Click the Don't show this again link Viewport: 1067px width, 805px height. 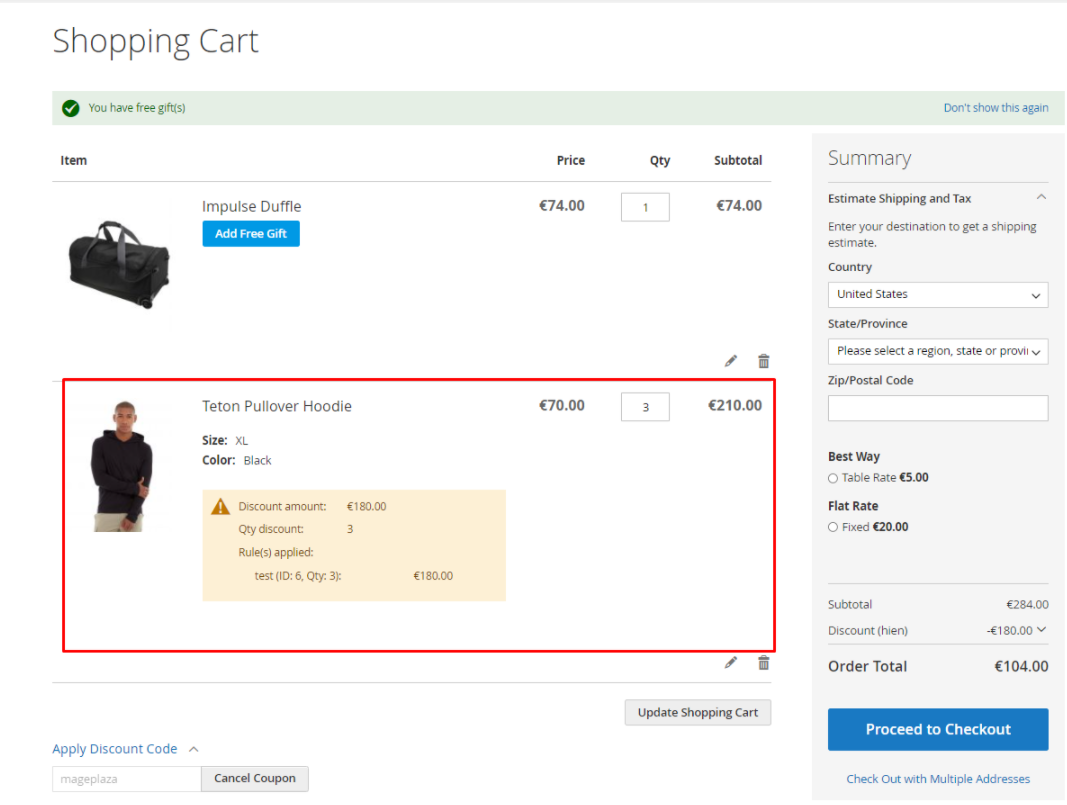tap(995, 108)
